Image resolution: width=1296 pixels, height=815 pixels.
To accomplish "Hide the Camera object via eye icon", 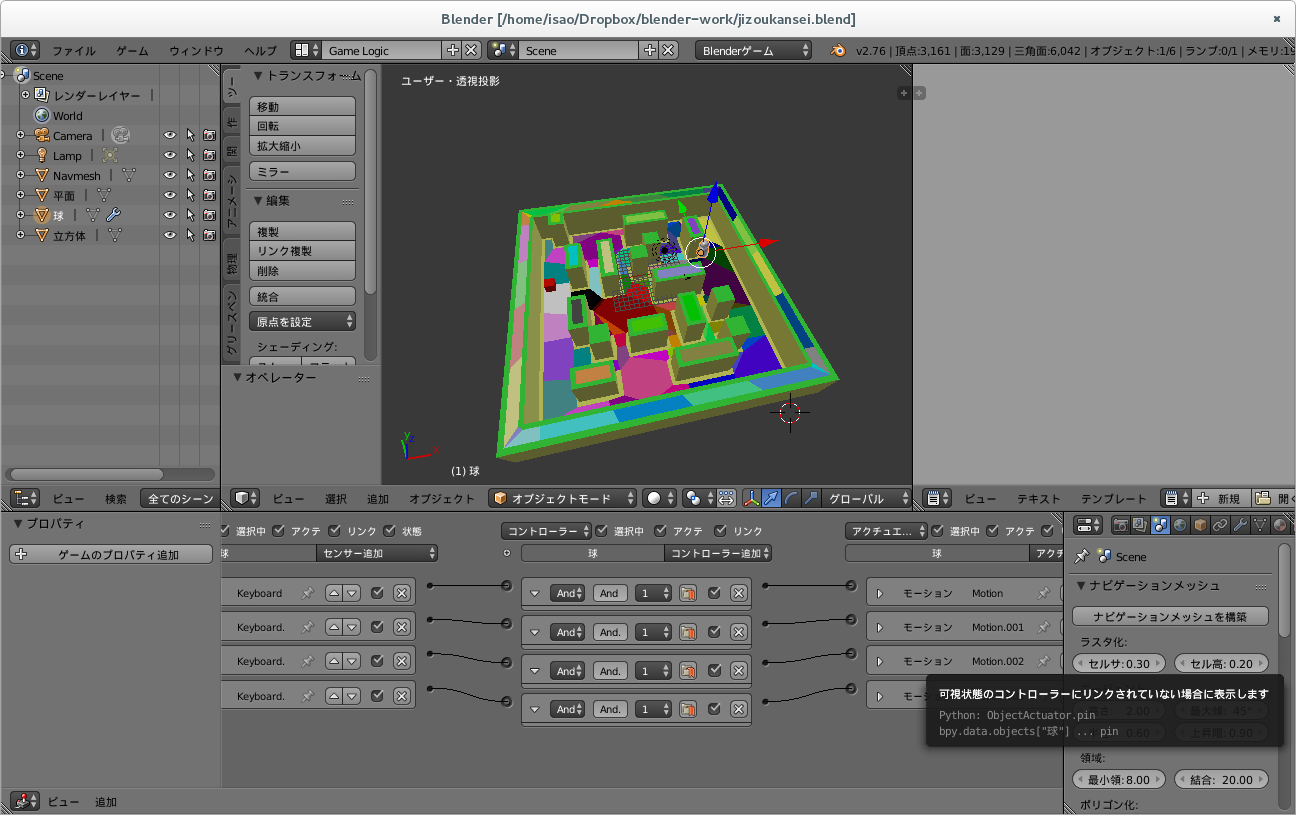I will click(170, 136).
